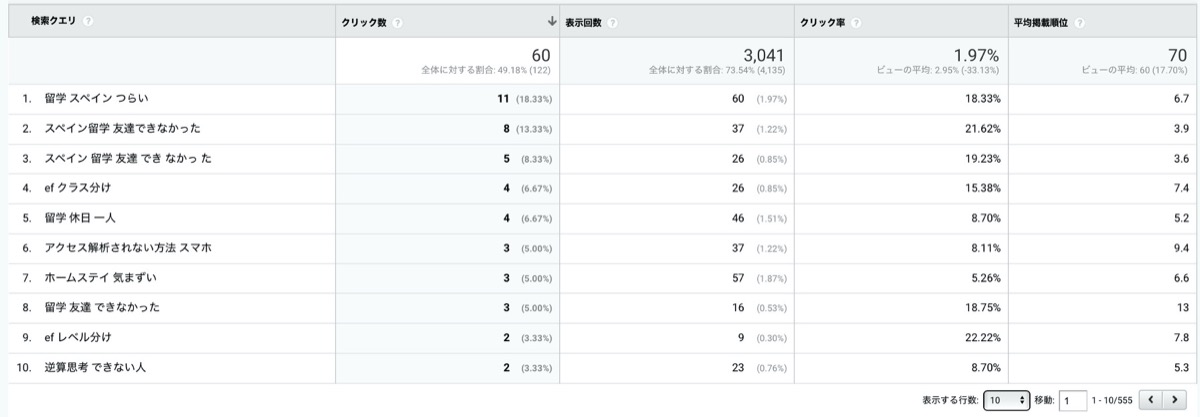Click impressions value 23 (0.76%)
The height and width of the screenshot is (417, 1200).
tap(760, 368)
